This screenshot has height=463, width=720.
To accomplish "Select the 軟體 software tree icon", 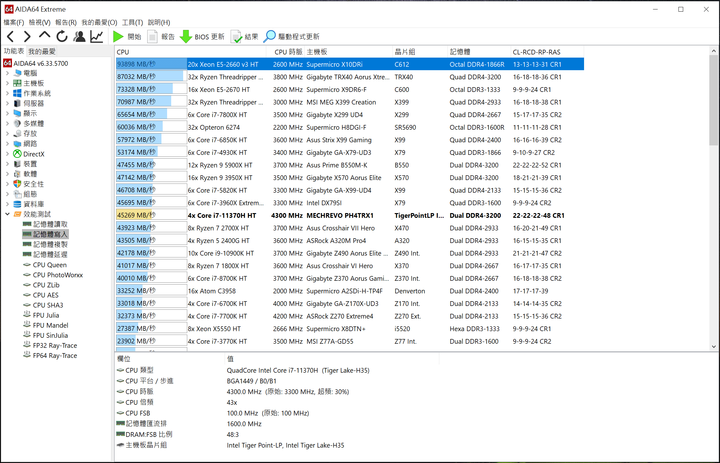I will (x=17, y=174).
